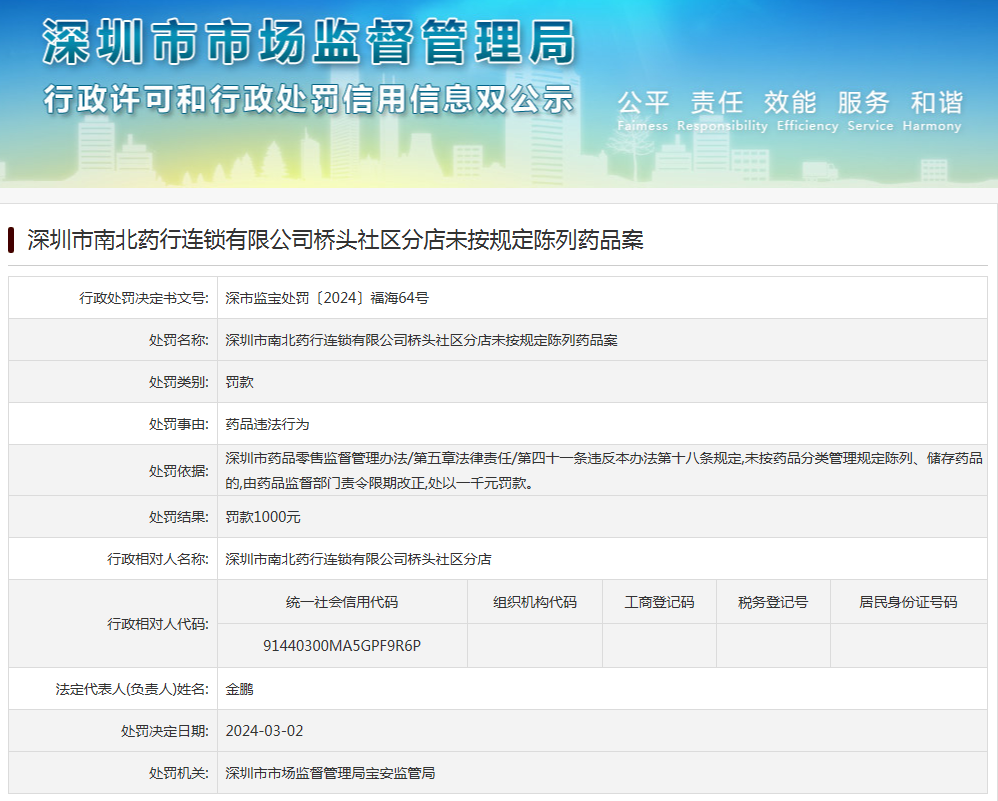Click the penalty name value in 处罚名称 row
The height and width of the screenshot is (801, 998).
[421, 340]
